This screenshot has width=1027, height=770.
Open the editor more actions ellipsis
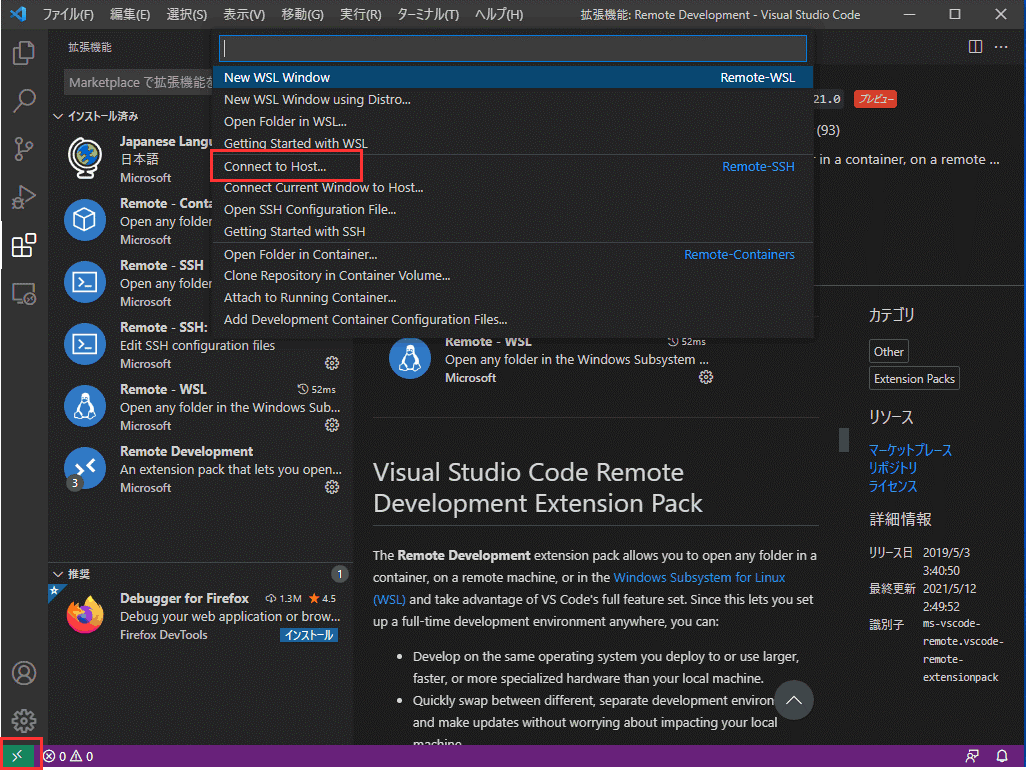click(x=1001, y=46)
